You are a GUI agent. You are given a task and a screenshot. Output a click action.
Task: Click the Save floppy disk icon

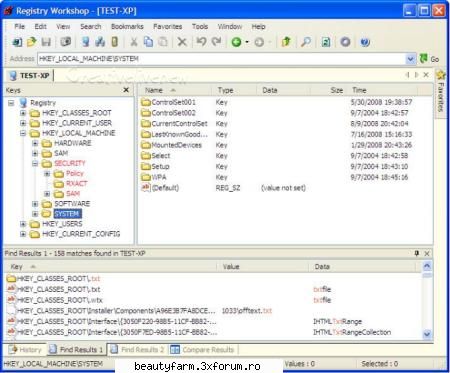coord(46,42)
